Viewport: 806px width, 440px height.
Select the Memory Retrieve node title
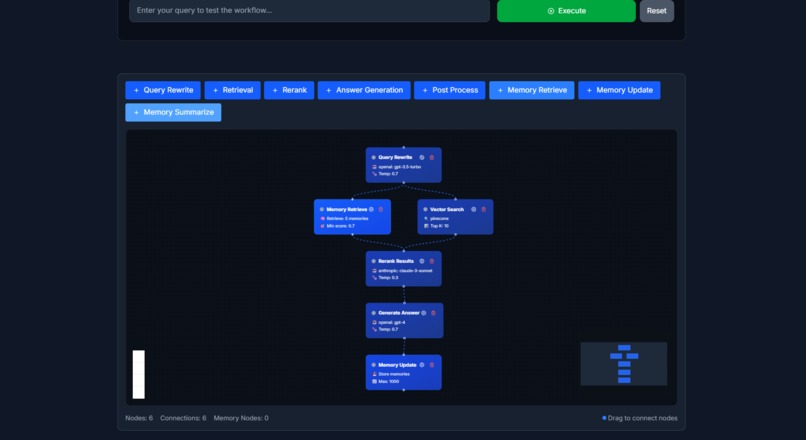[x=346, y=209]
